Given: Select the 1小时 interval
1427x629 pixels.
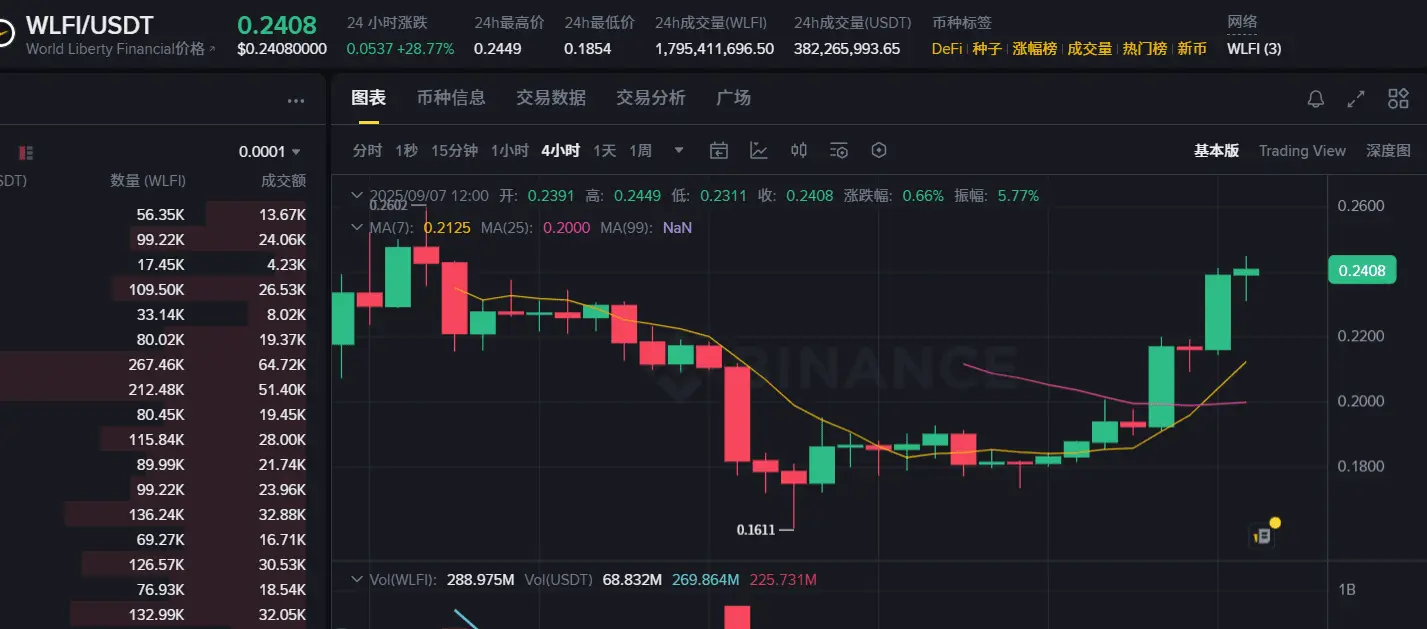Looking at the screenshot, I should 509,151.
